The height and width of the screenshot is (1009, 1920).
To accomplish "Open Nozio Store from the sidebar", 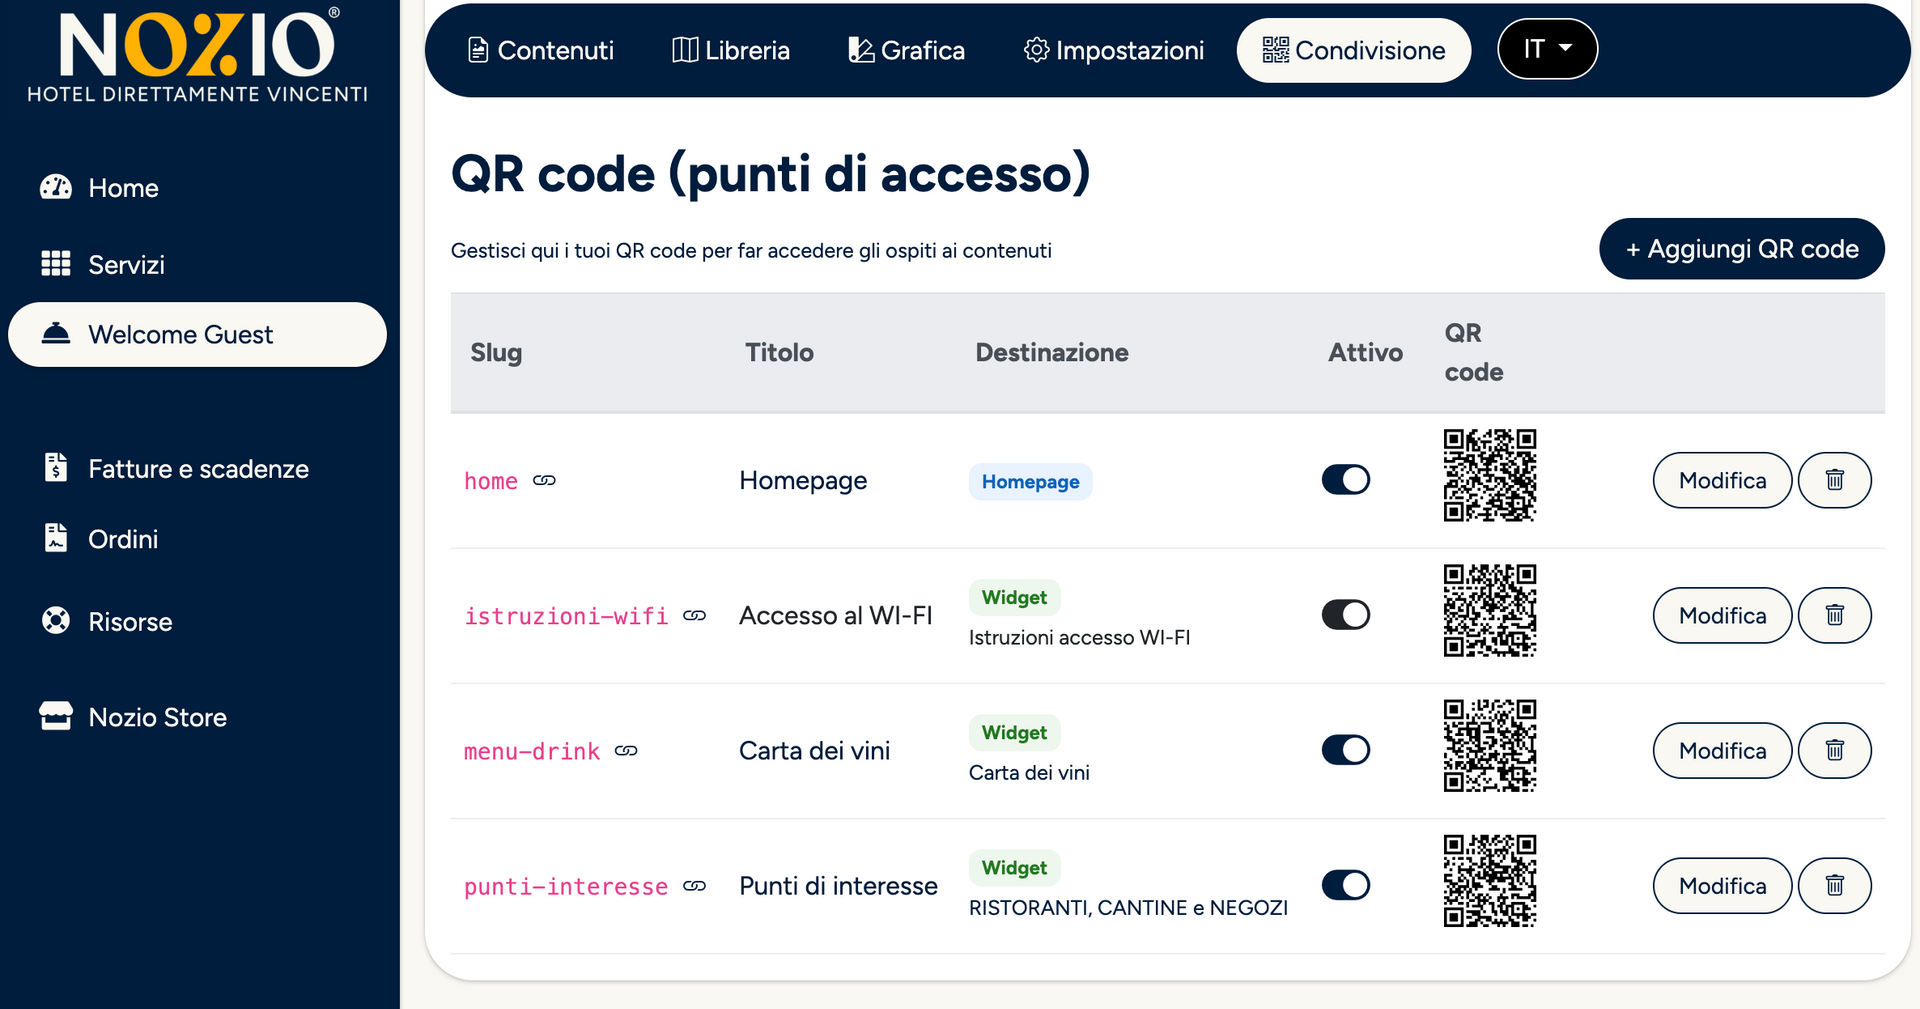I will (x=157, y=717).
